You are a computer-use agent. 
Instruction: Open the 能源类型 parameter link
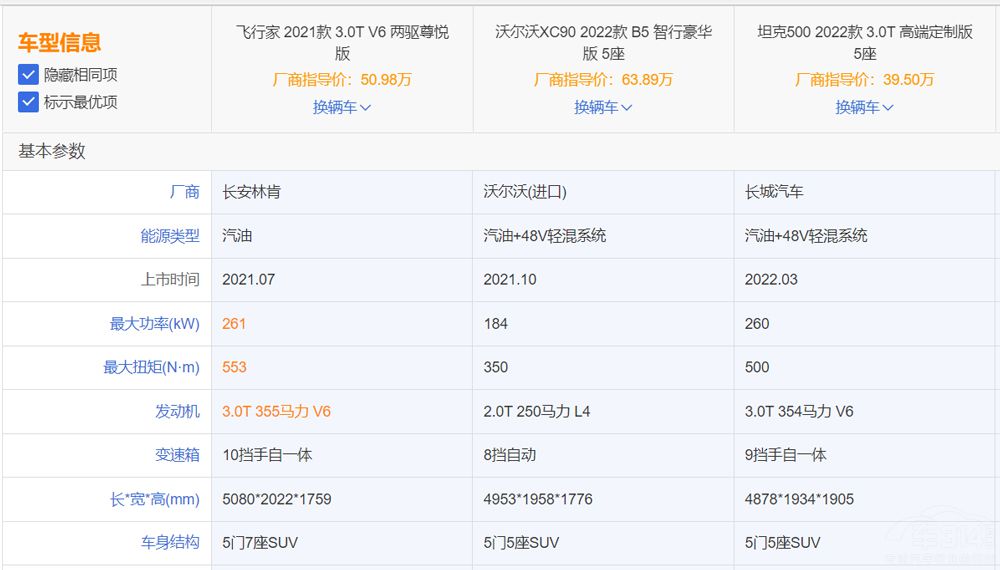click(x=170, y=236)
